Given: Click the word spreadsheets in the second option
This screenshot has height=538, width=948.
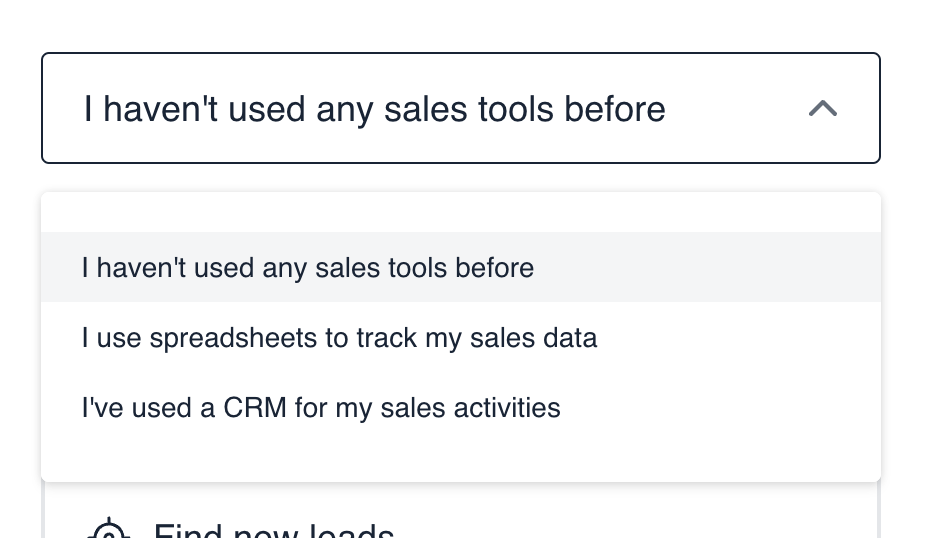Looking at the screenshot, I should [x=233, y=338].
